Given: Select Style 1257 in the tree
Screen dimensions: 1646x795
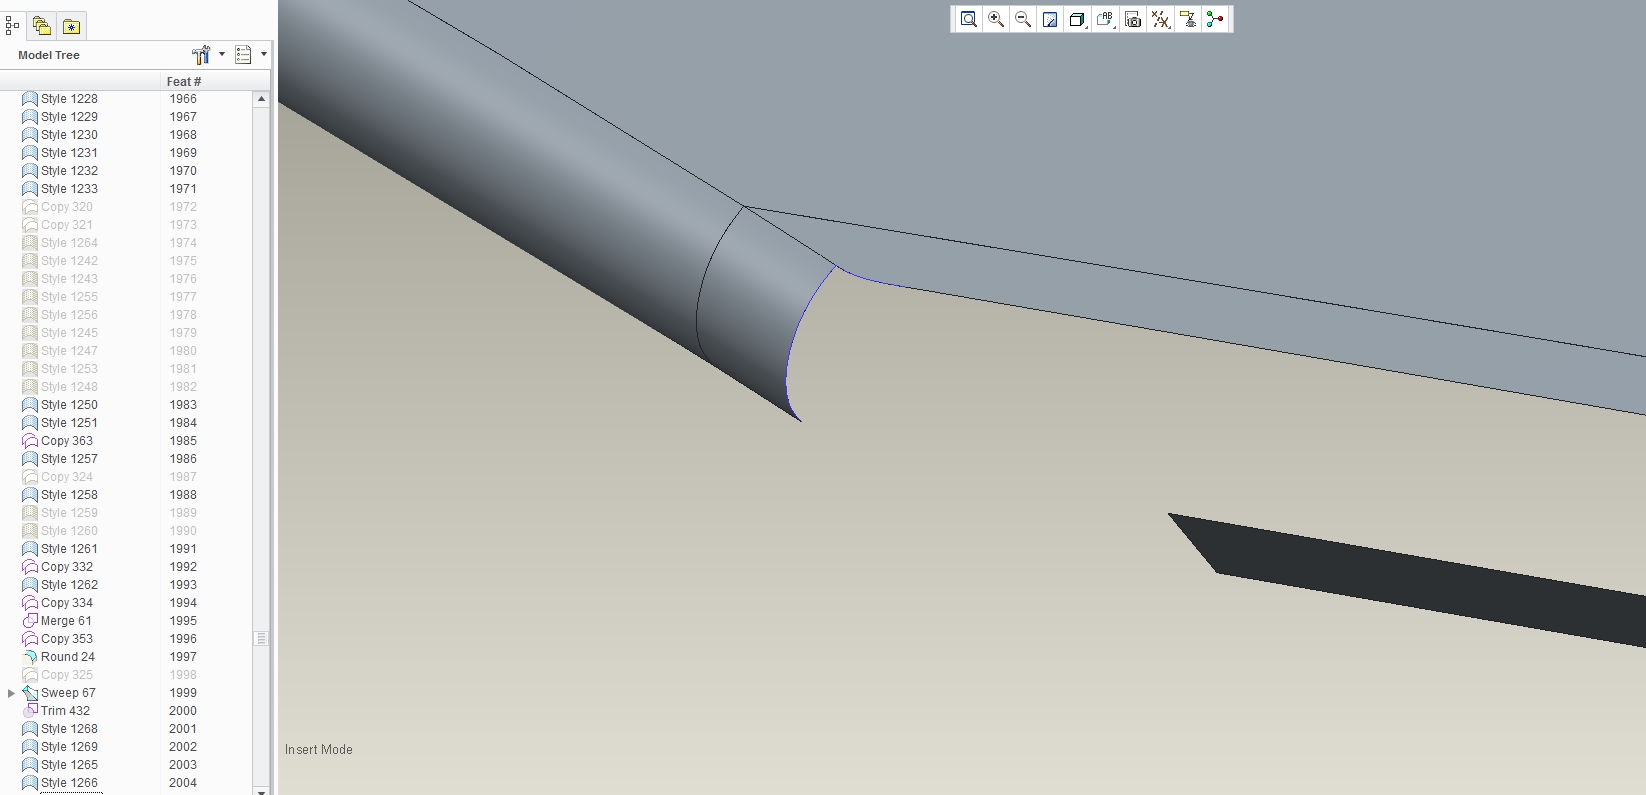Looking at the screenshot, I should (69, 459).
